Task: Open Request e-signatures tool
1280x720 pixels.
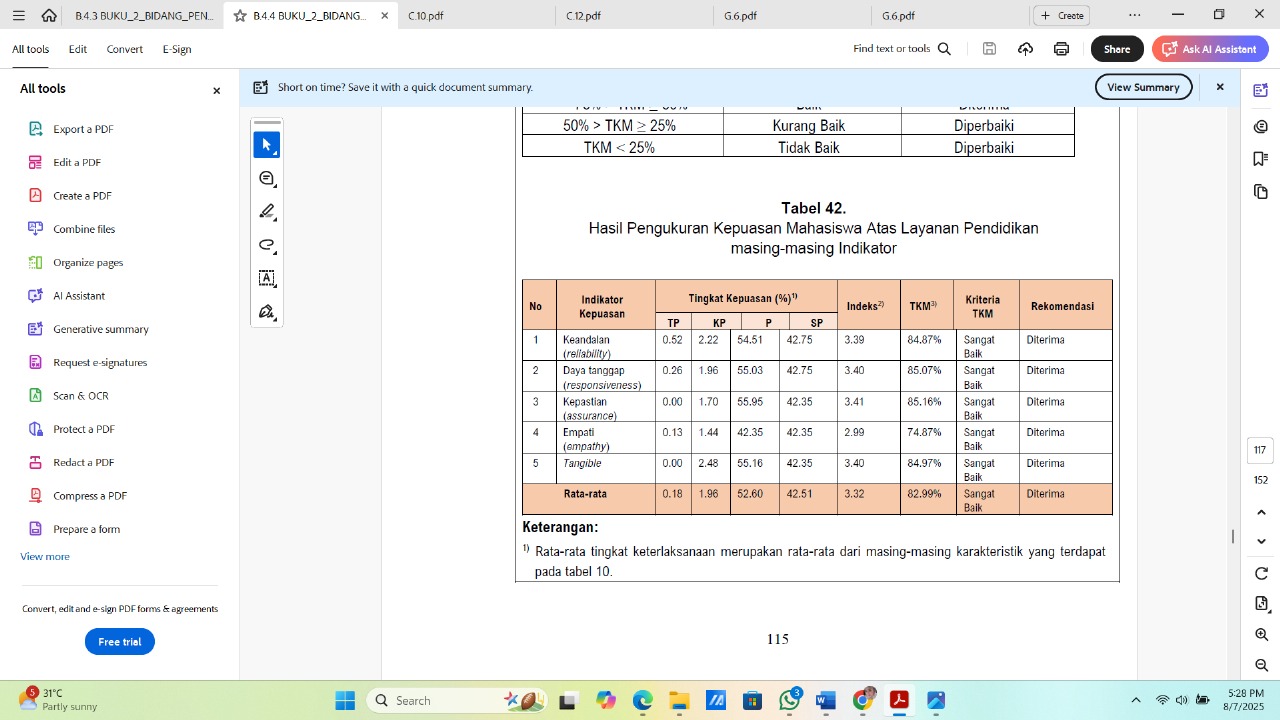Action: click(100, 362)
